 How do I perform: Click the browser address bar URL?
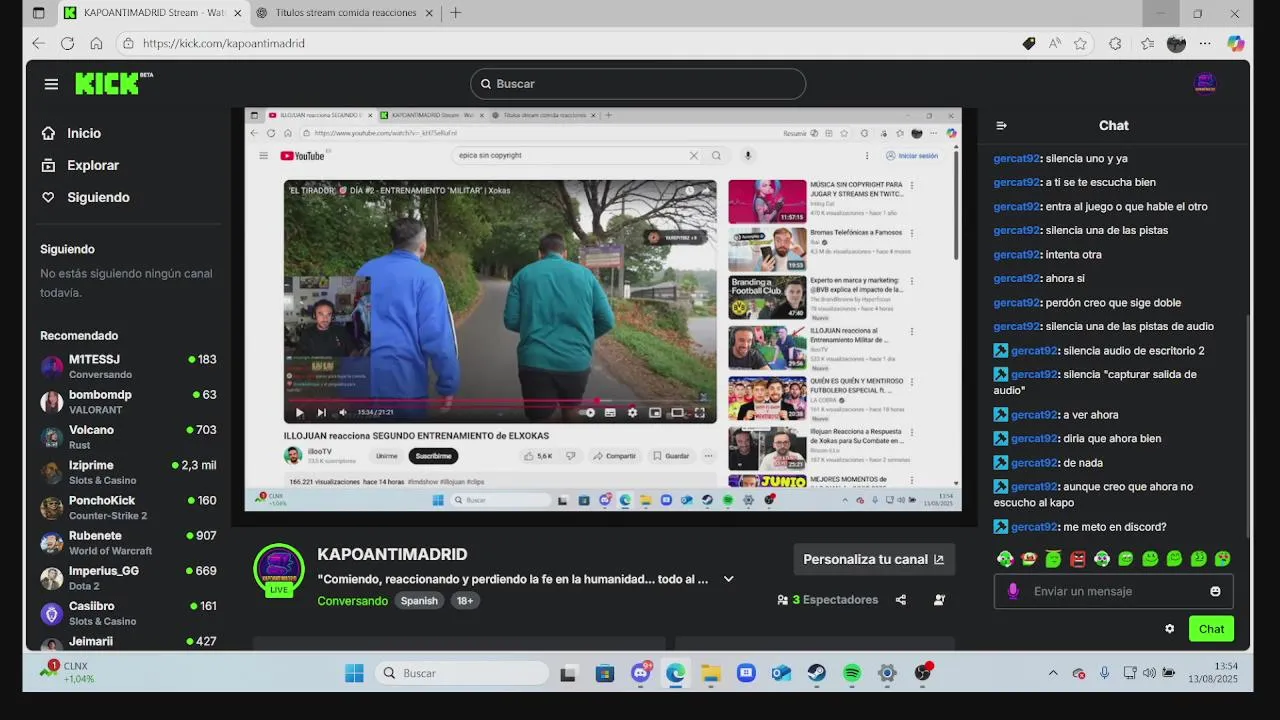[224, 43]
